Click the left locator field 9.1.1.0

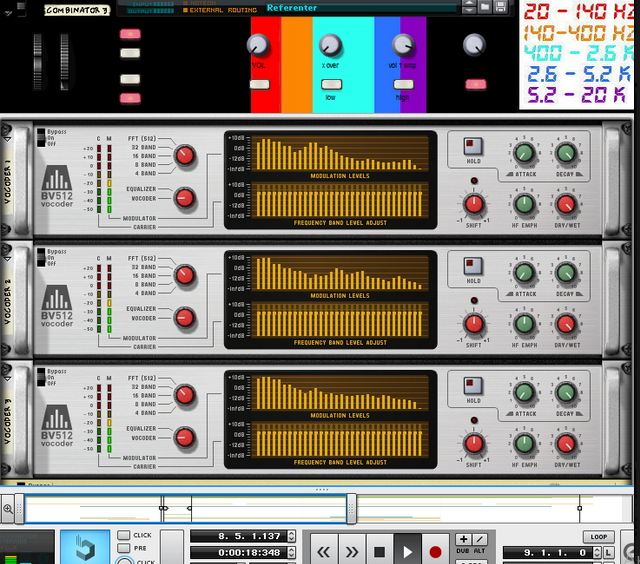pyautogui.click(x=548, y=553)
